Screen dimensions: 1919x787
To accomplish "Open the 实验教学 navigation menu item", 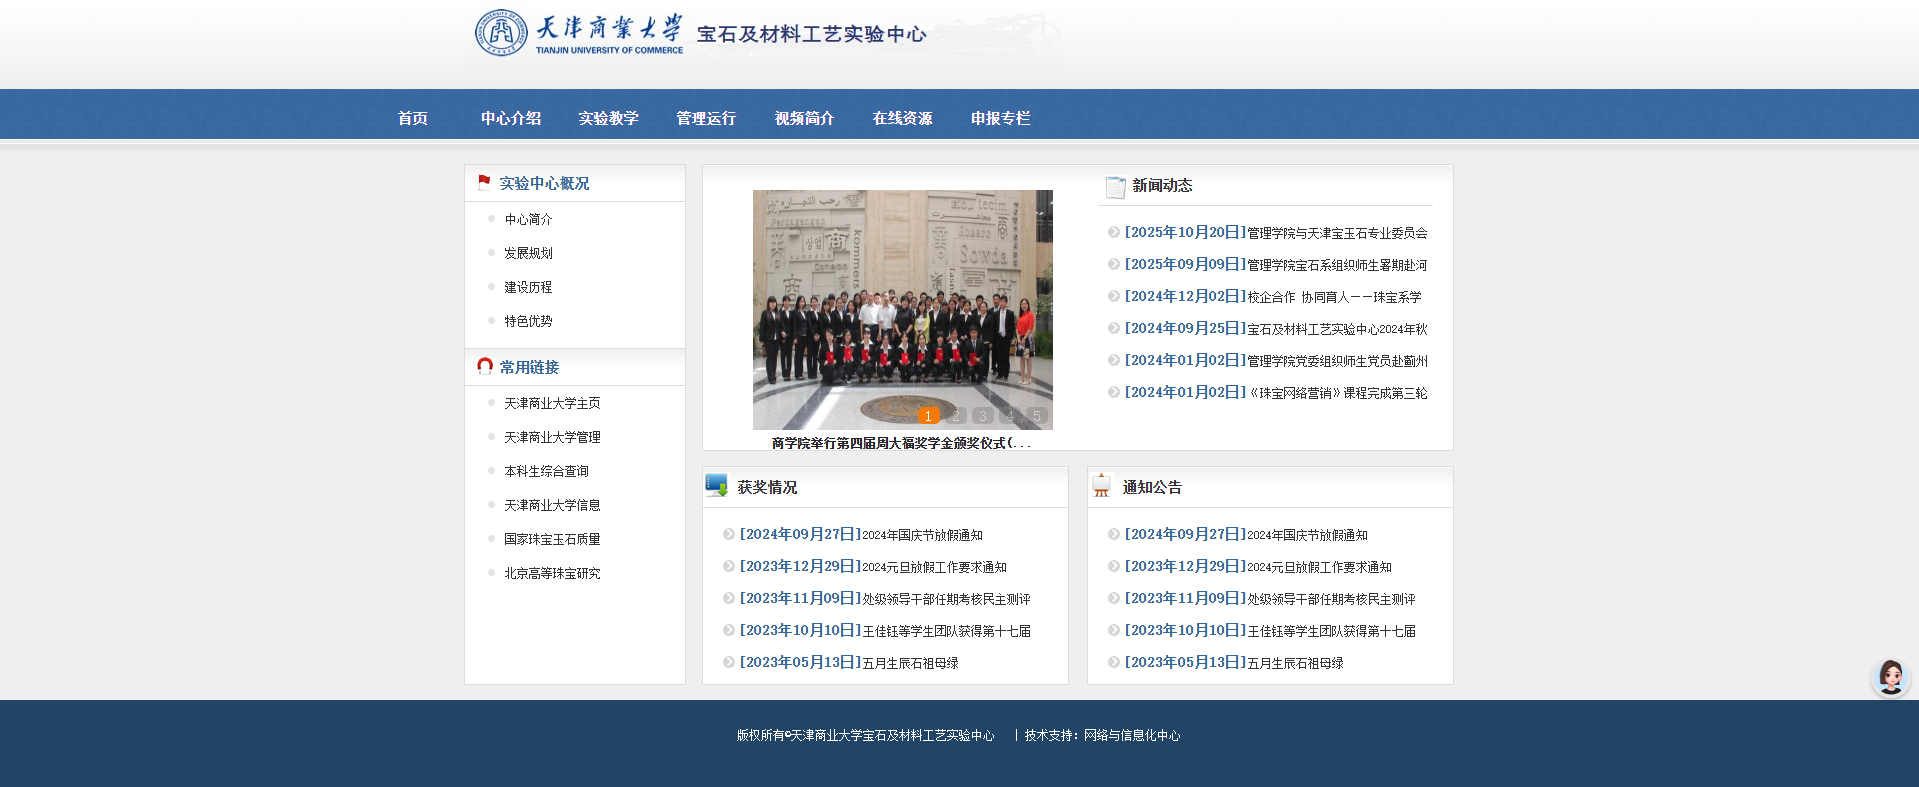I will tap(608, 118).
